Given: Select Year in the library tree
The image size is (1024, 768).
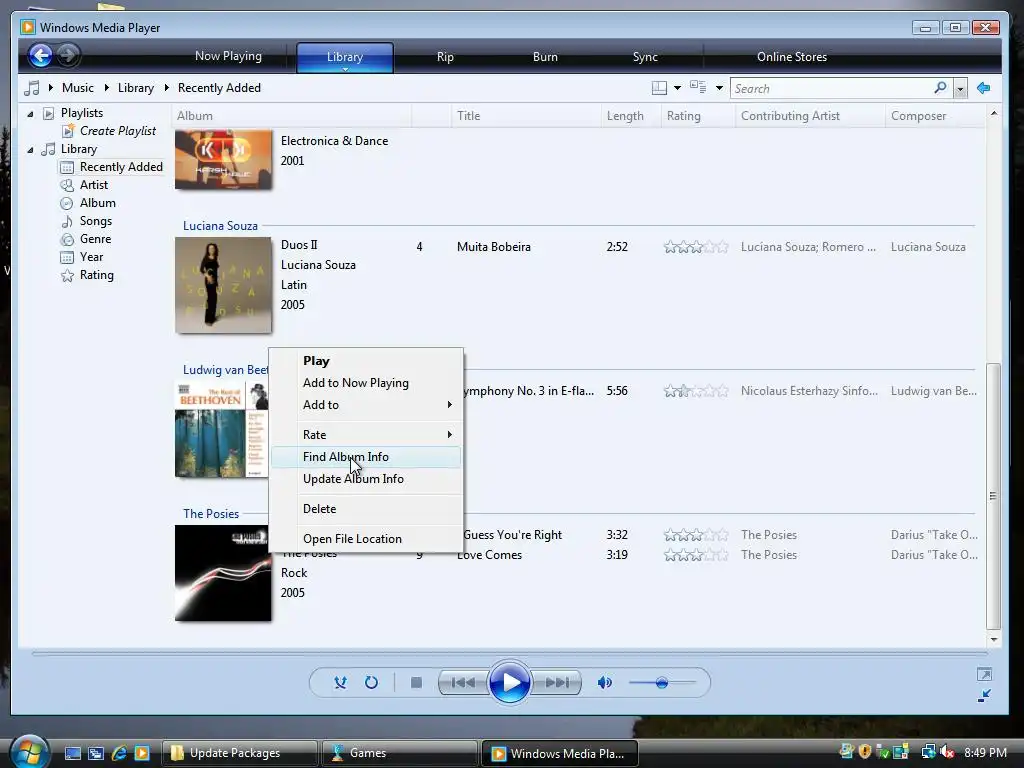Looking at the screenshot, I should [x=91, y=257].
